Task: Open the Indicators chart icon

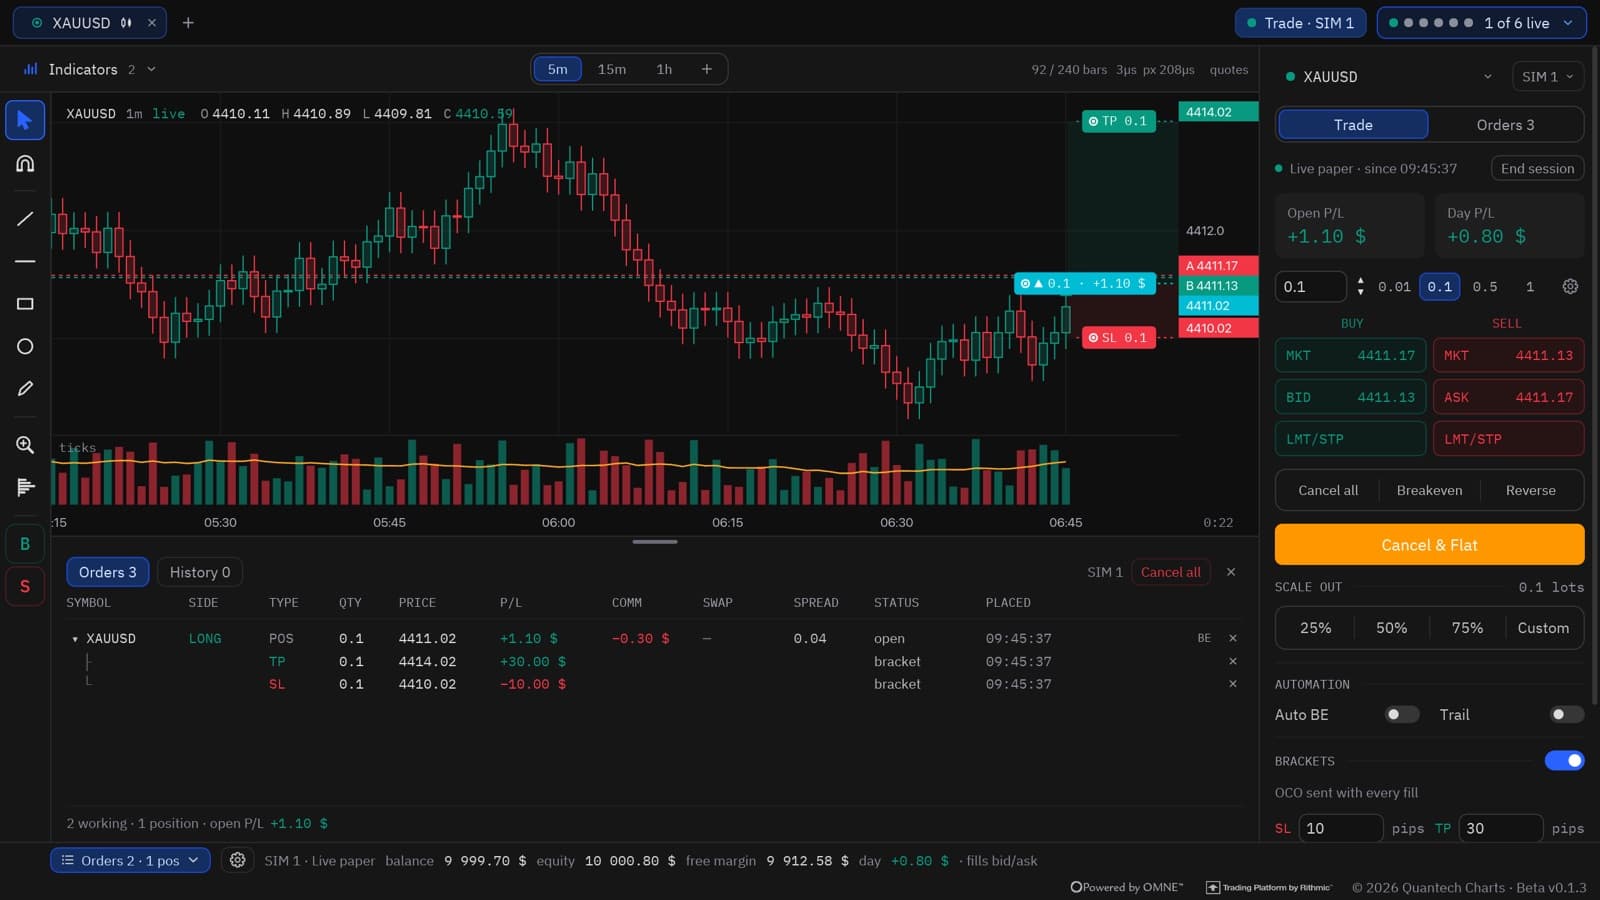Action: click(x=30, y=69)
